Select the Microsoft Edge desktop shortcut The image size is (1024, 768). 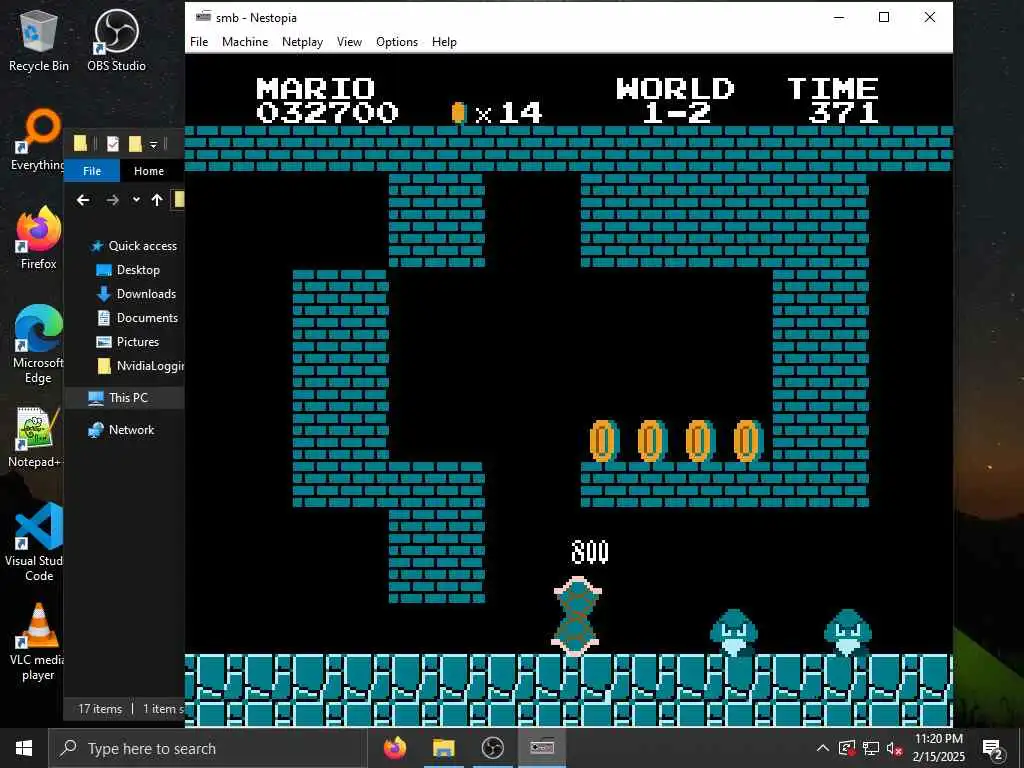pyautogui.click(x=38, y=345)
